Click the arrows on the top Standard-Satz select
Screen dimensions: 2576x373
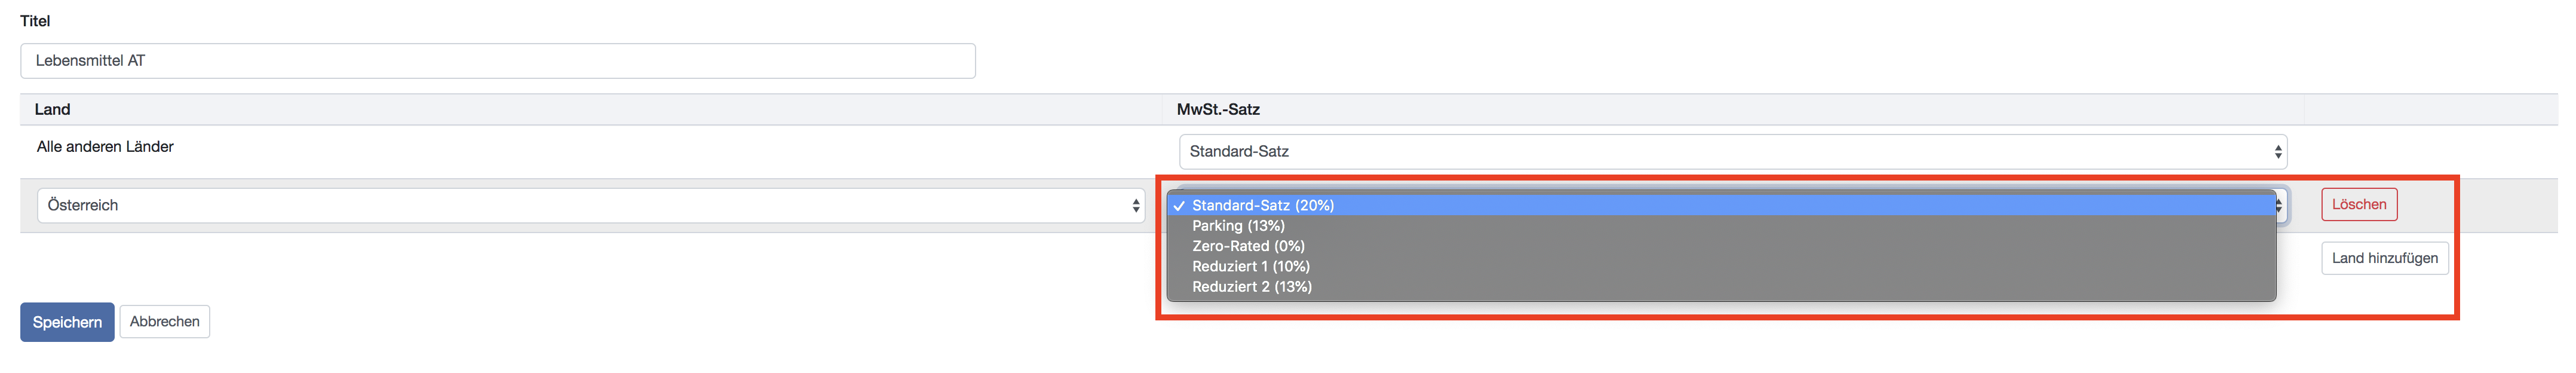pyautogui.click(x=2277, y=152)
